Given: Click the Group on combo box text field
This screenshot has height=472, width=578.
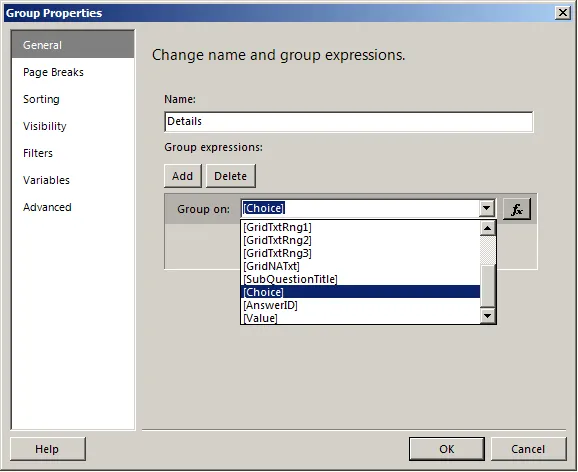Looking at the screenshot, I should click(x=360, y=208).
